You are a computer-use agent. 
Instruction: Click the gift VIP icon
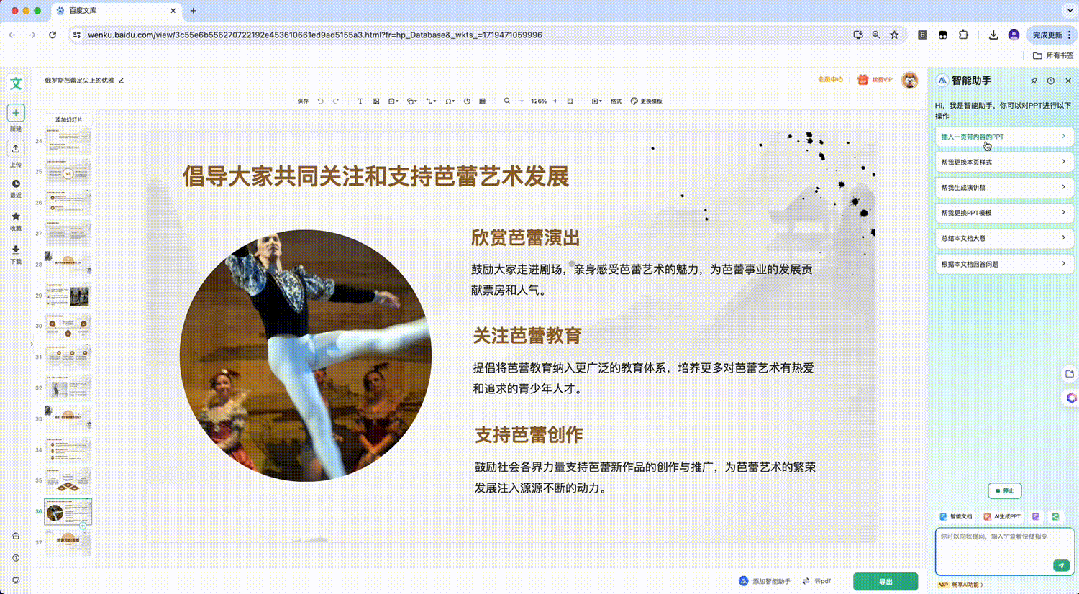click(863, 80)
